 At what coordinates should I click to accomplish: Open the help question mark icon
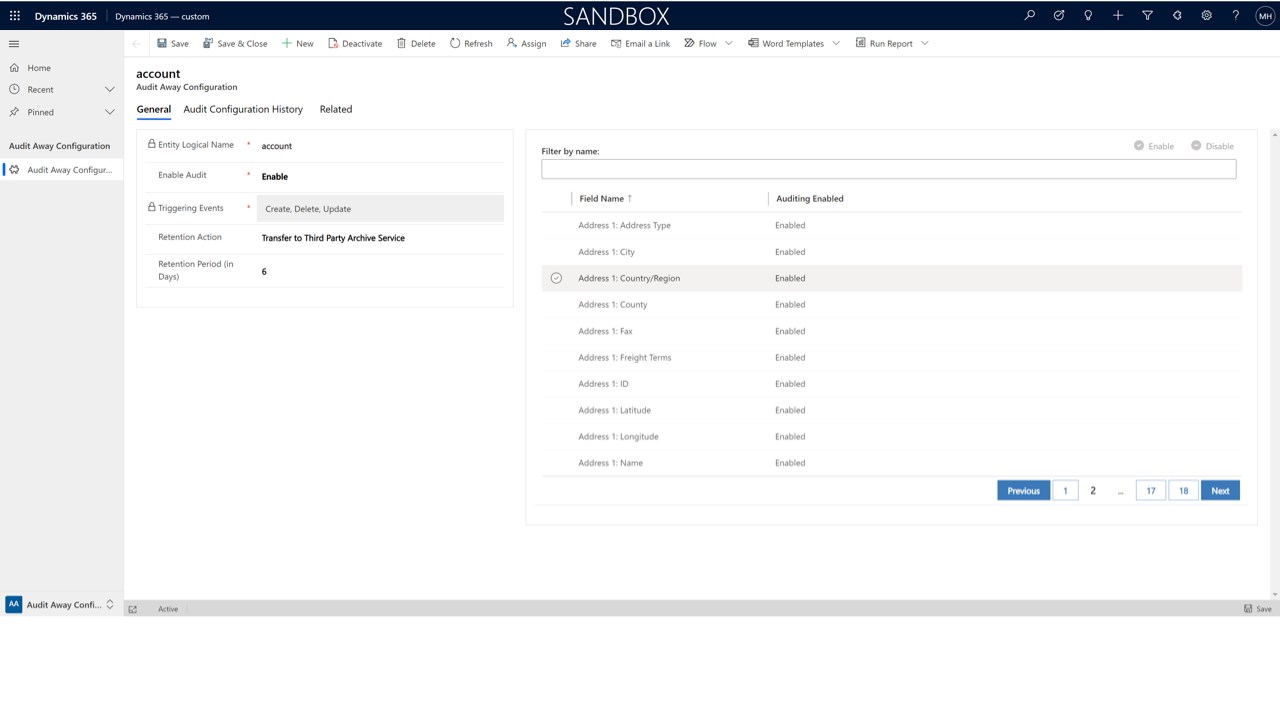coord(1236,16)
